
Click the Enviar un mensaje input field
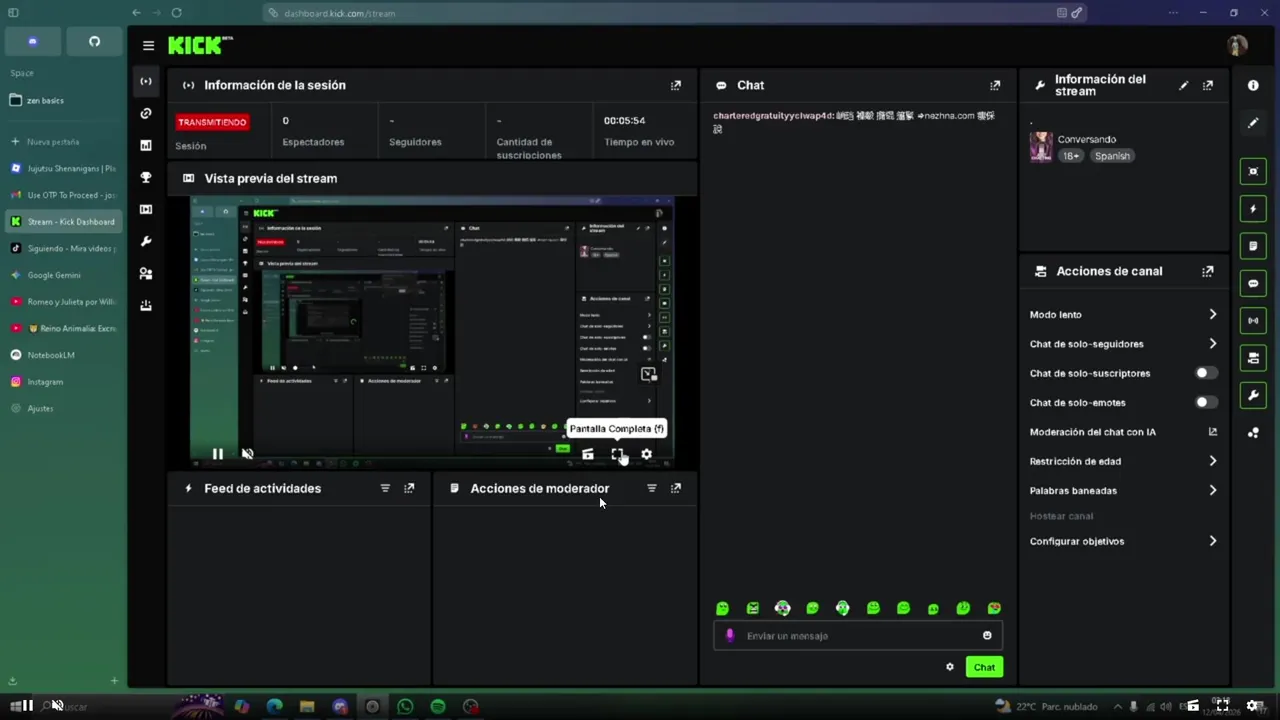tap(858, 635)
